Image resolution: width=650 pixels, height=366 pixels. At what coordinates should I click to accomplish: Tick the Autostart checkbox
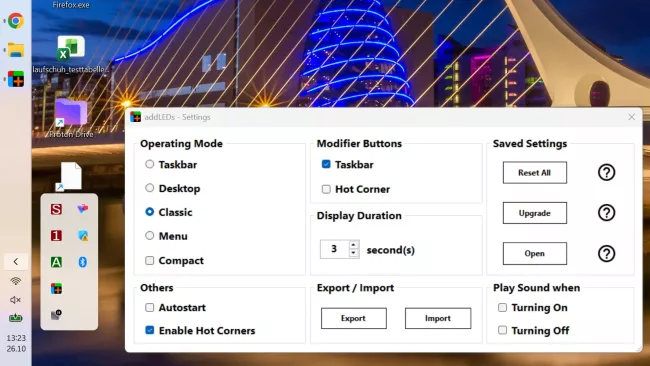pos(150,307)
